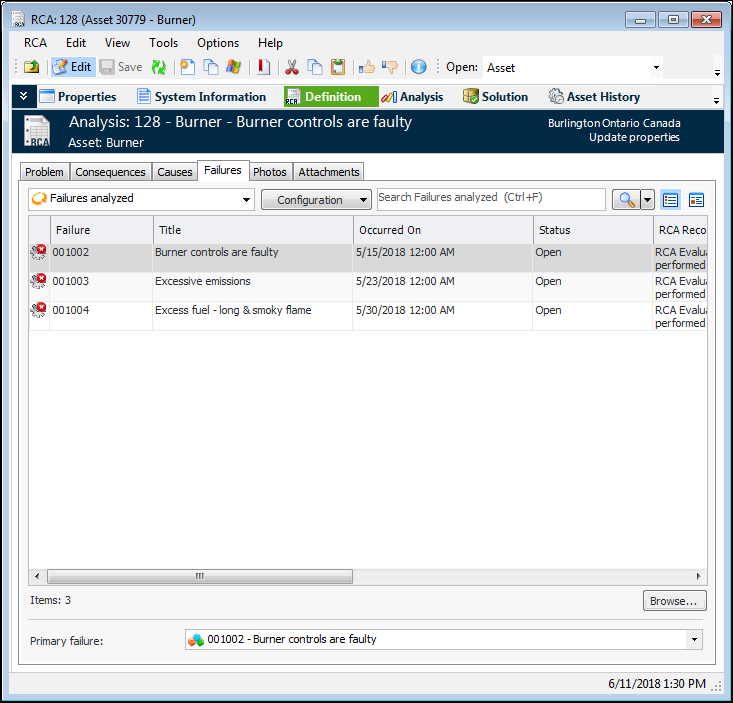Screen dimensions: 733x703
Task: Collapse the navigation bar double chevron
Action: 25,96
